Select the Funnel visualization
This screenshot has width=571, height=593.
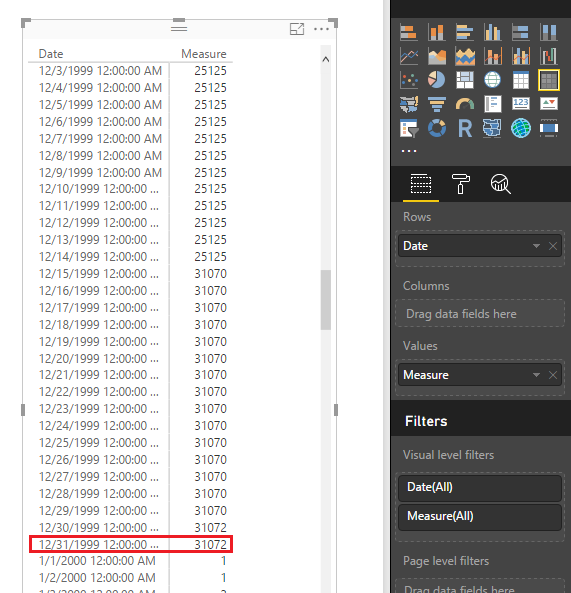[436, 104]
